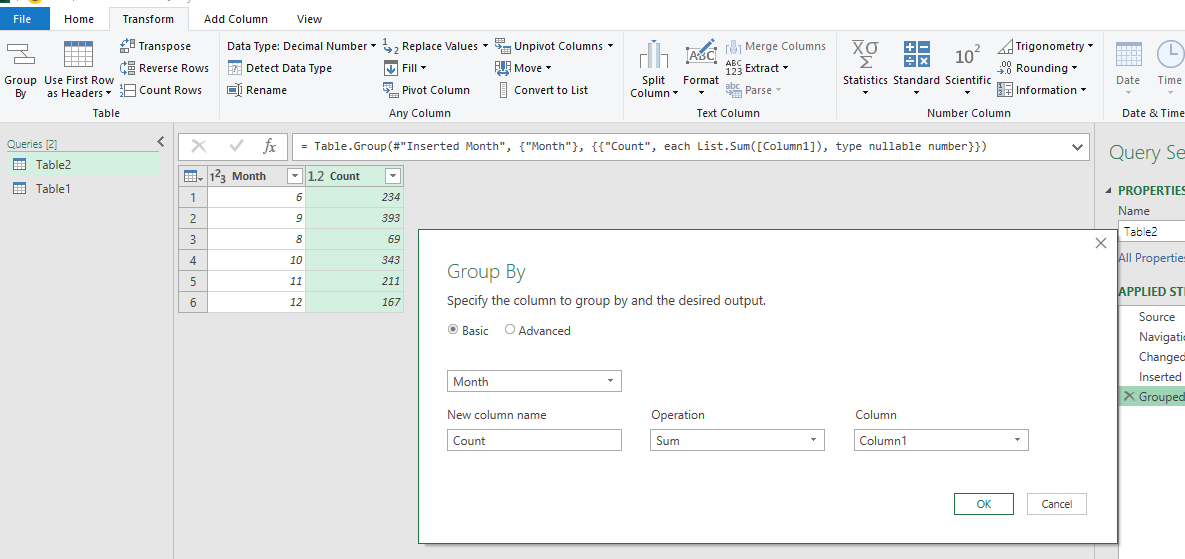Image resolution: width=1185 pixels, height=559 pixels.
Task: Expand the formula bar
Action: 1078,147
